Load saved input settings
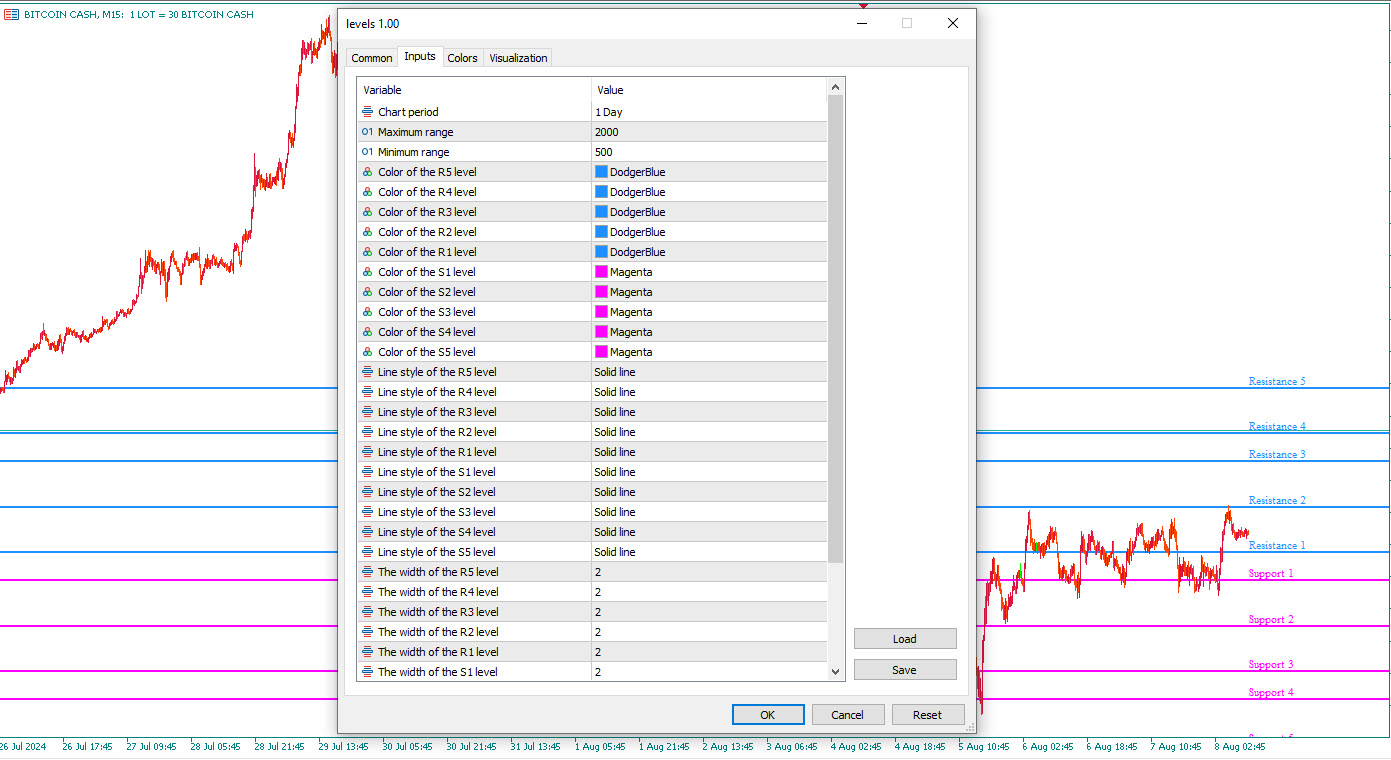 point(905,639)
